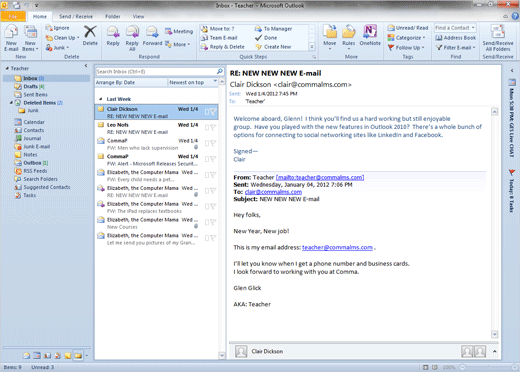This screenshot has height=372, width=520.
Task: Toggle category box on Leo Nofs message
Action: [x=207, y=127]
